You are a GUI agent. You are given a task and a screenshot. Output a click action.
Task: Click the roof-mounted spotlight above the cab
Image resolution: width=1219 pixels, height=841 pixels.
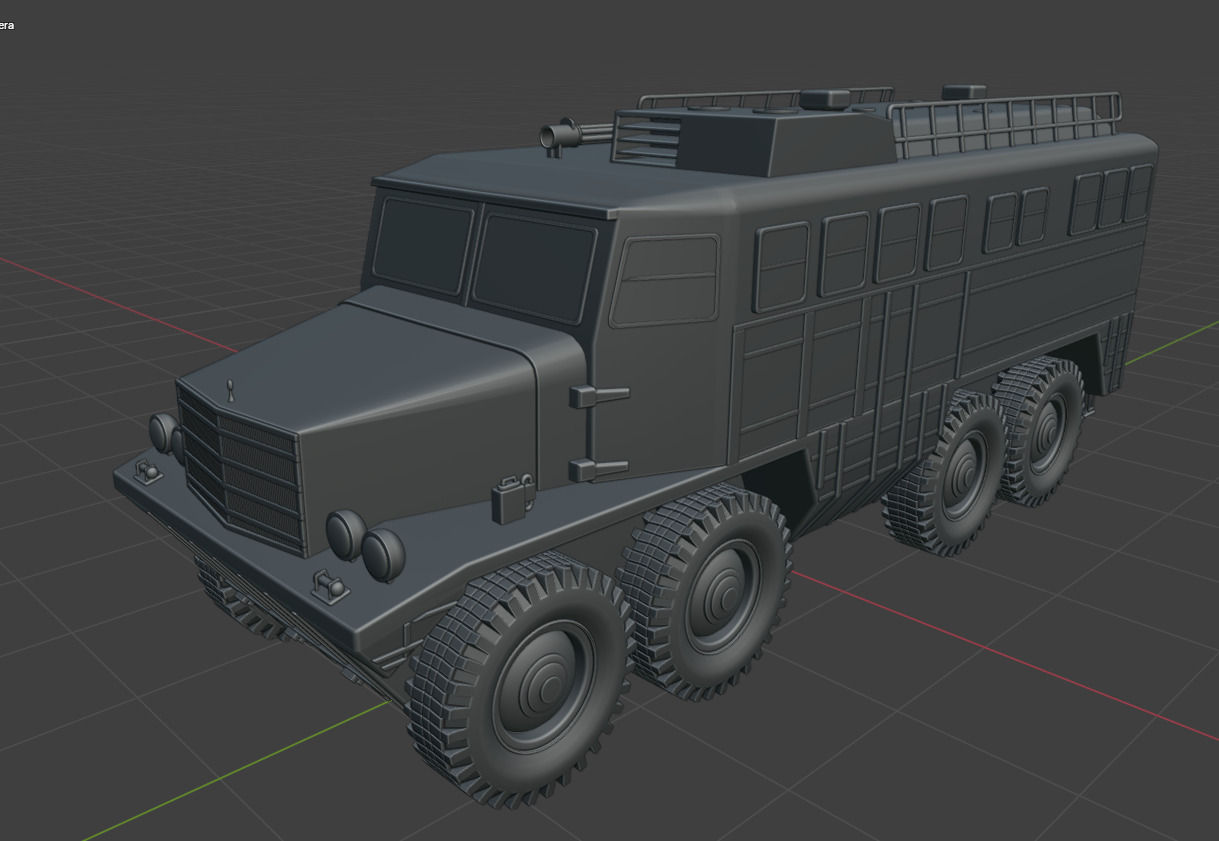pyautogui.click(x=559, y=136)
